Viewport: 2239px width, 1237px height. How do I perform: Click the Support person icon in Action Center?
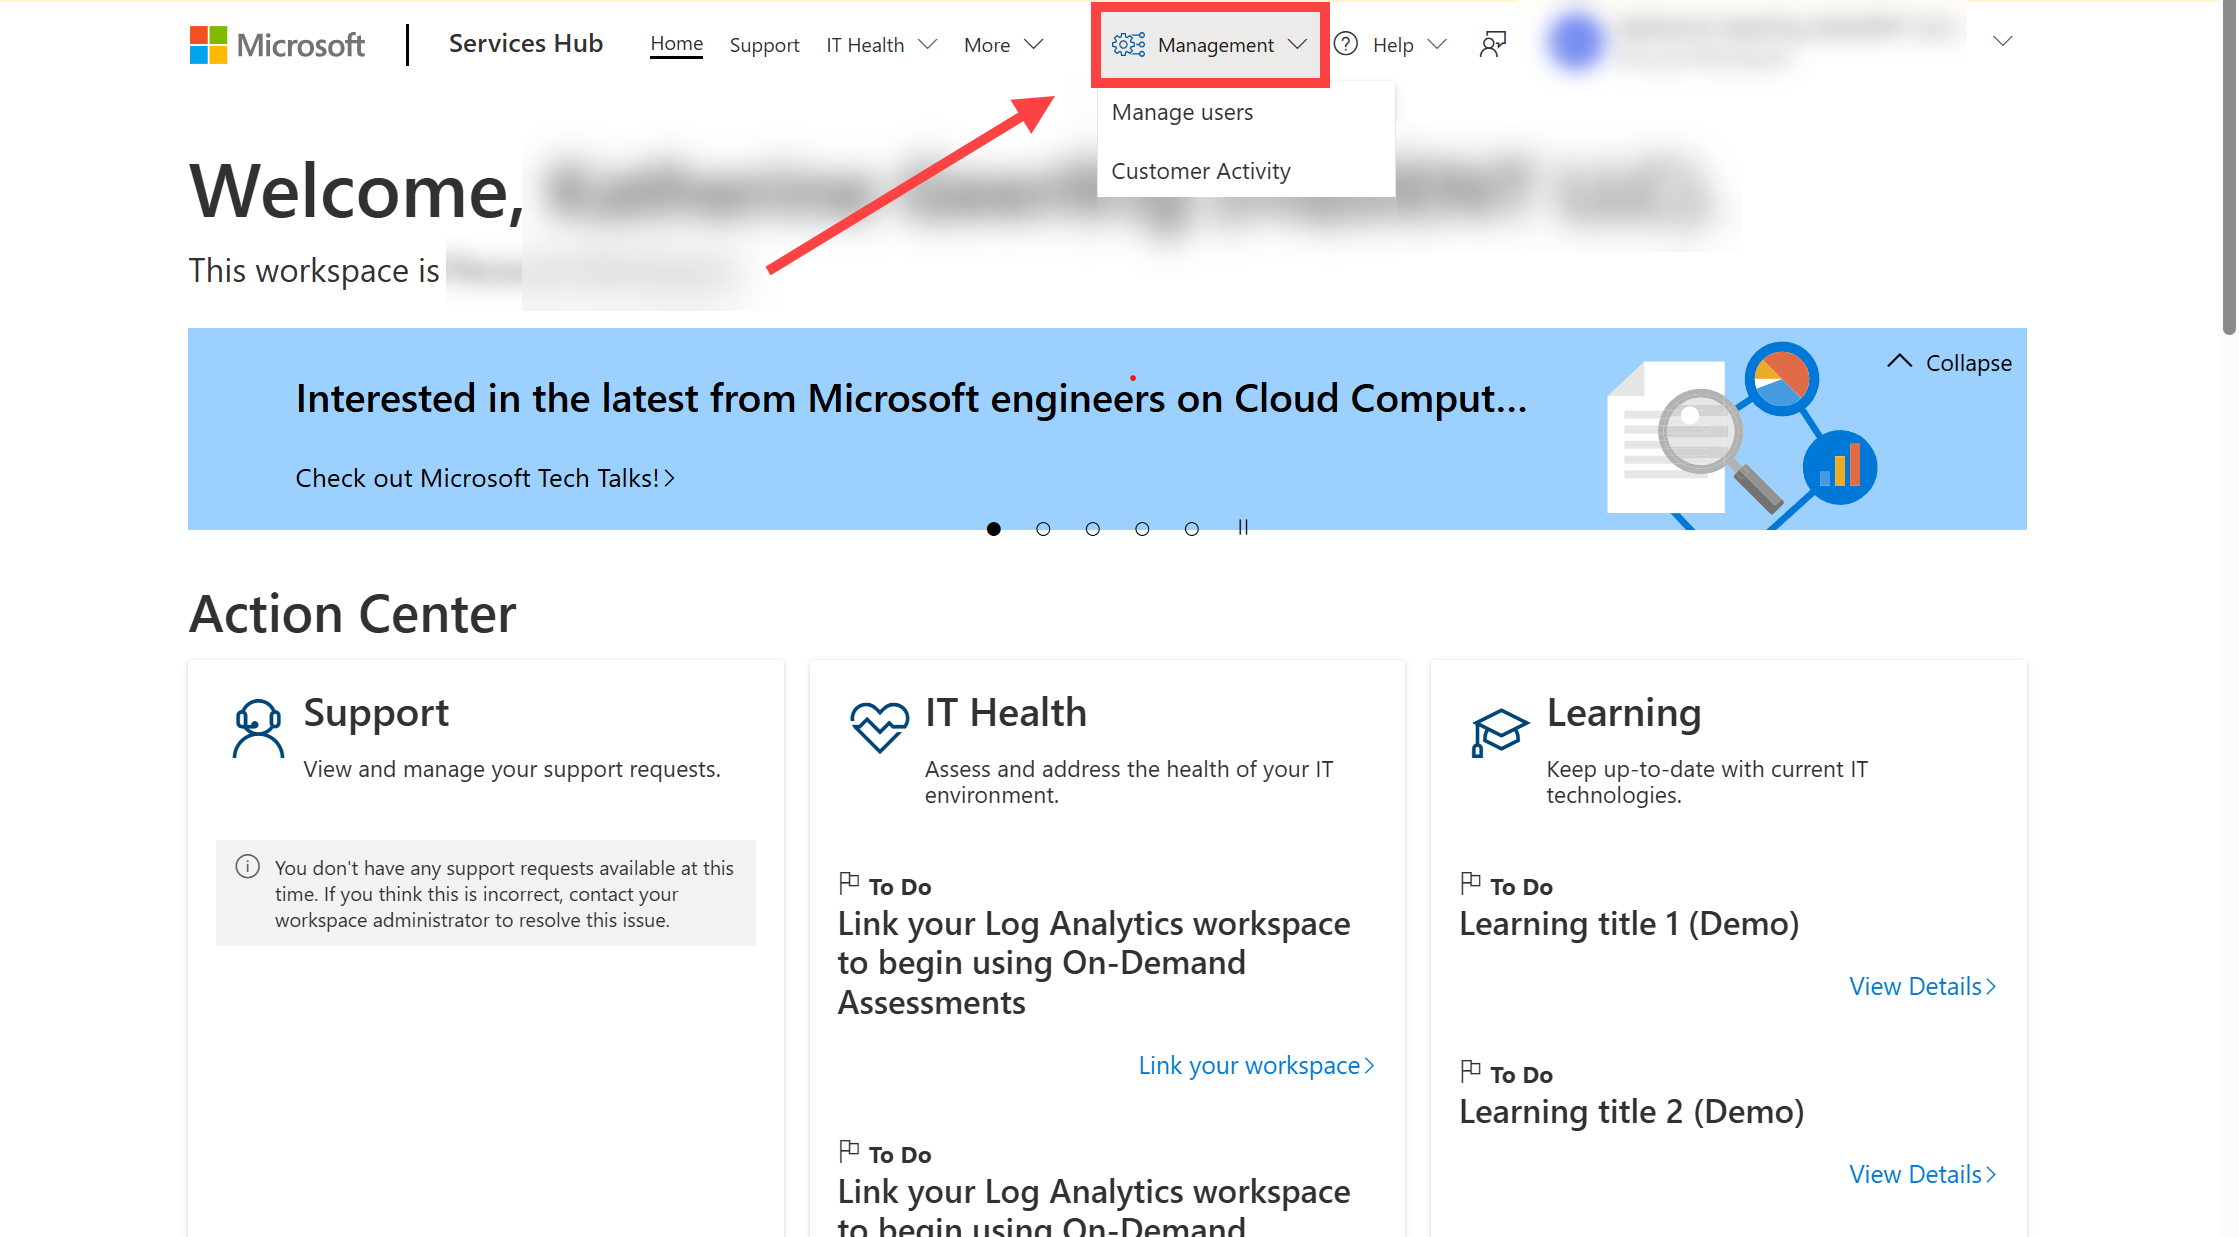point(256,727)
